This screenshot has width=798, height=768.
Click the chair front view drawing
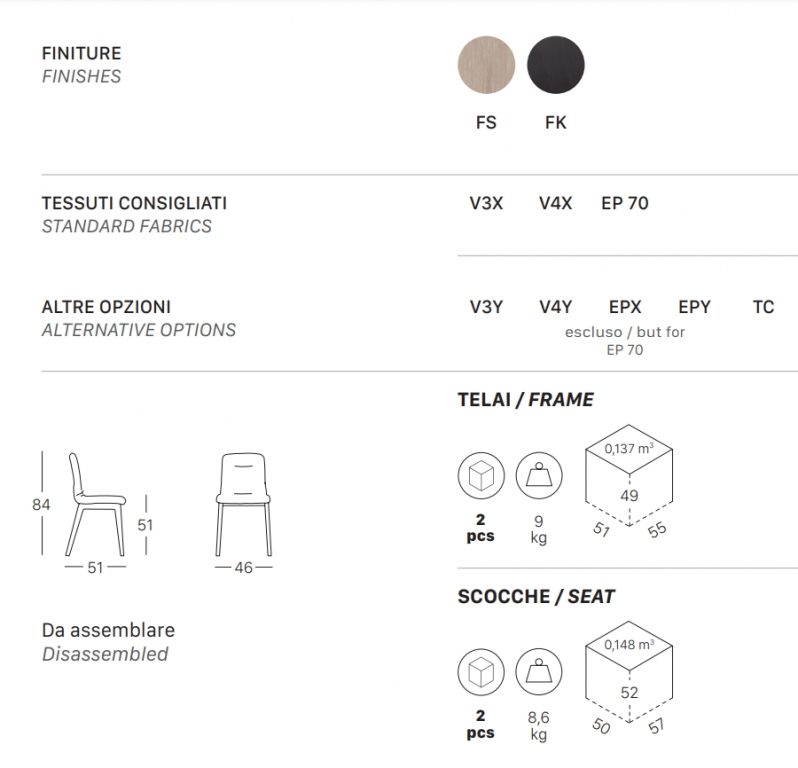(x=243, y=504)
